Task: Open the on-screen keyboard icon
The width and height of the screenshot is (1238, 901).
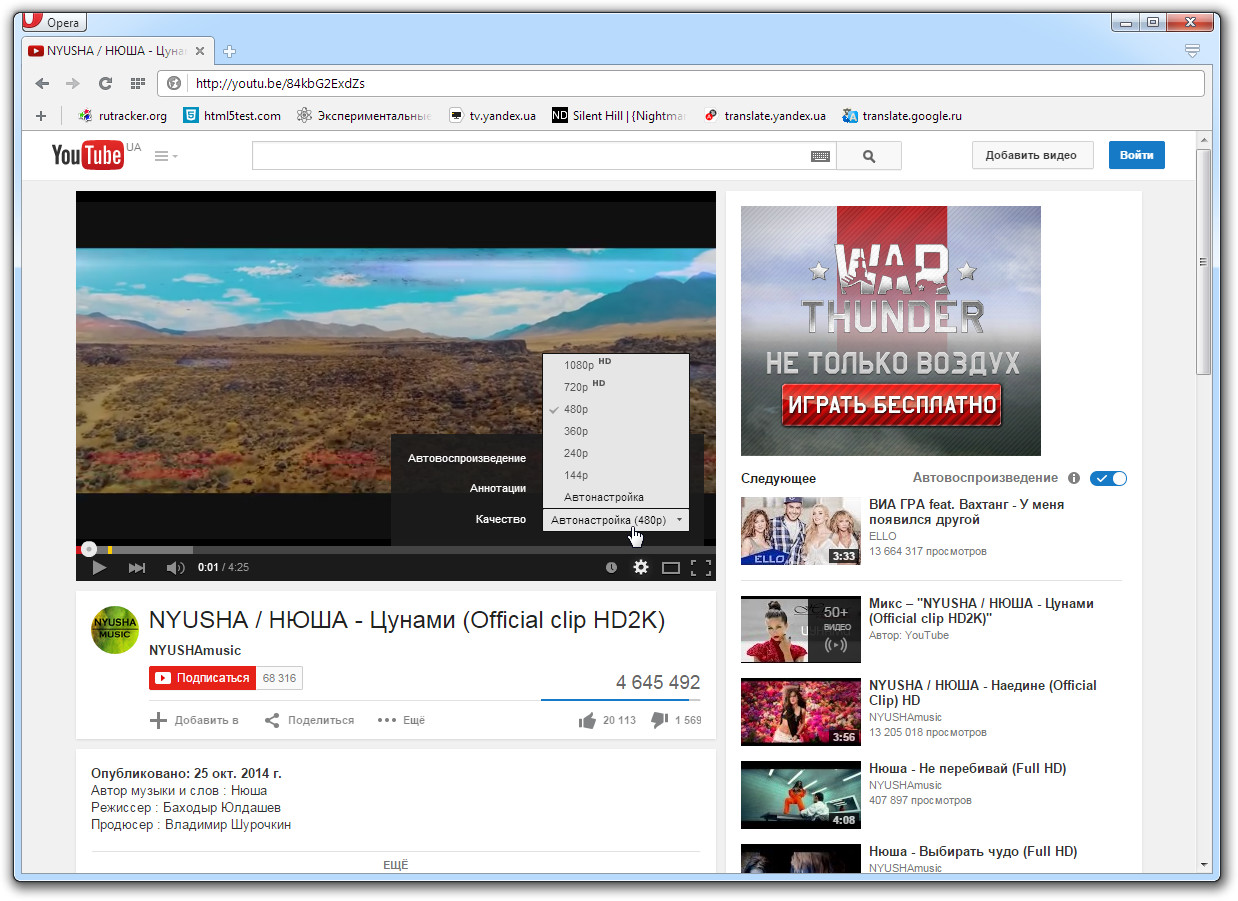Action: tap(821, 156)
